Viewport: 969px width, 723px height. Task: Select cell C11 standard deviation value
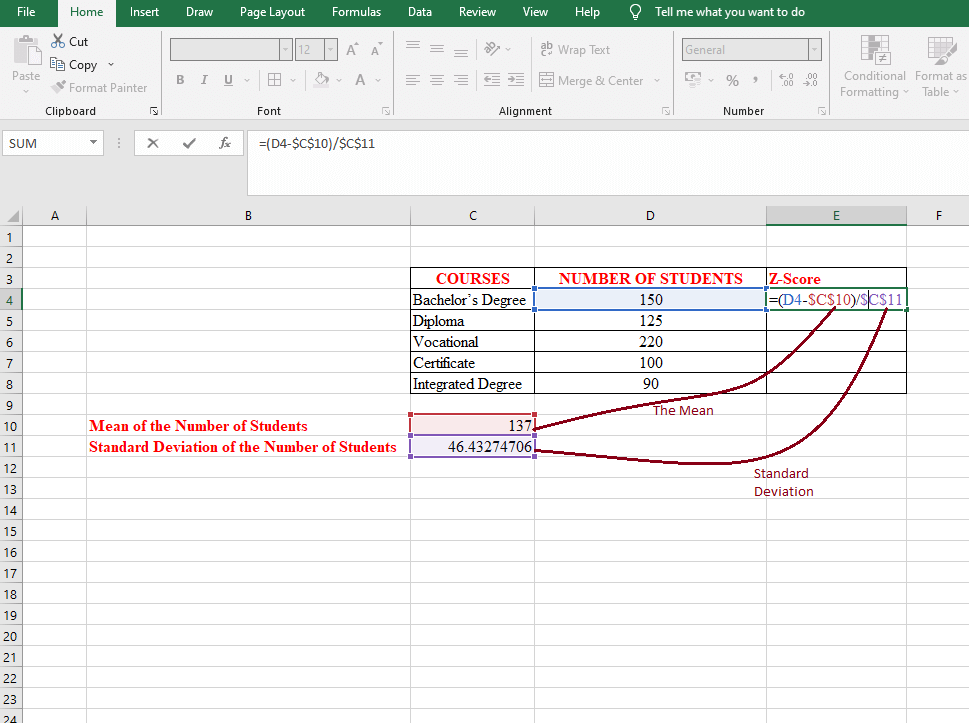click(472, 447)
